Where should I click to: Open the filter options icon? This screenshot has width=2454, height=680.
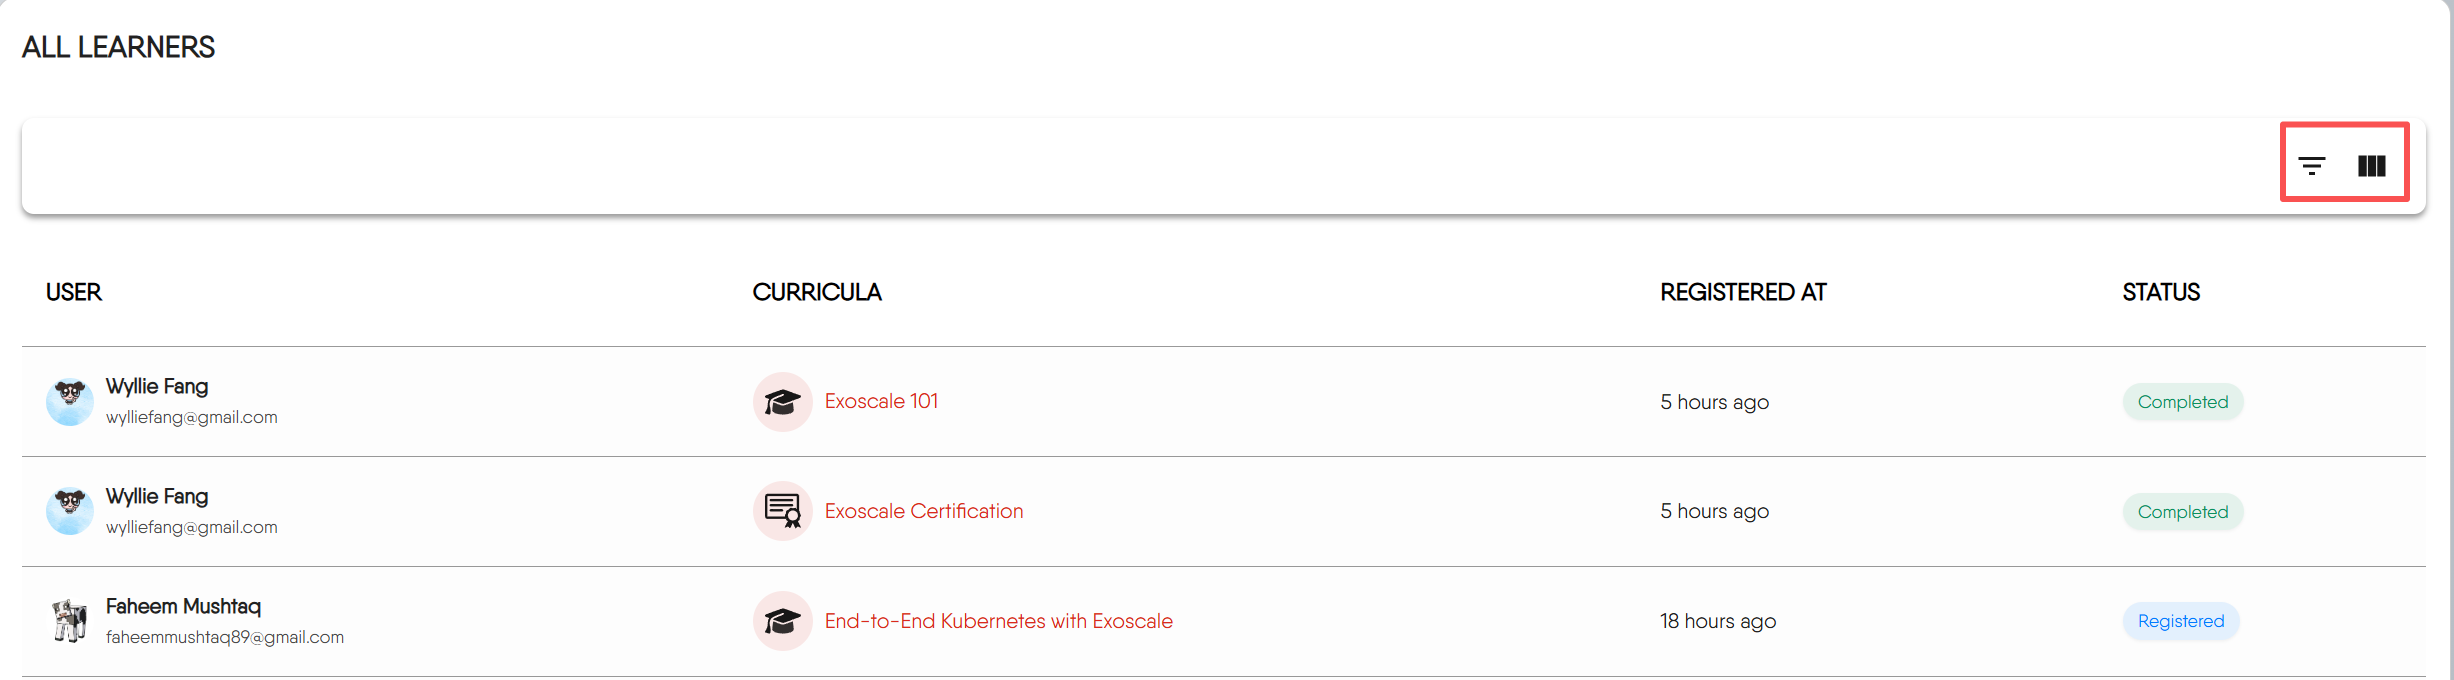[x=2311, y=166]
